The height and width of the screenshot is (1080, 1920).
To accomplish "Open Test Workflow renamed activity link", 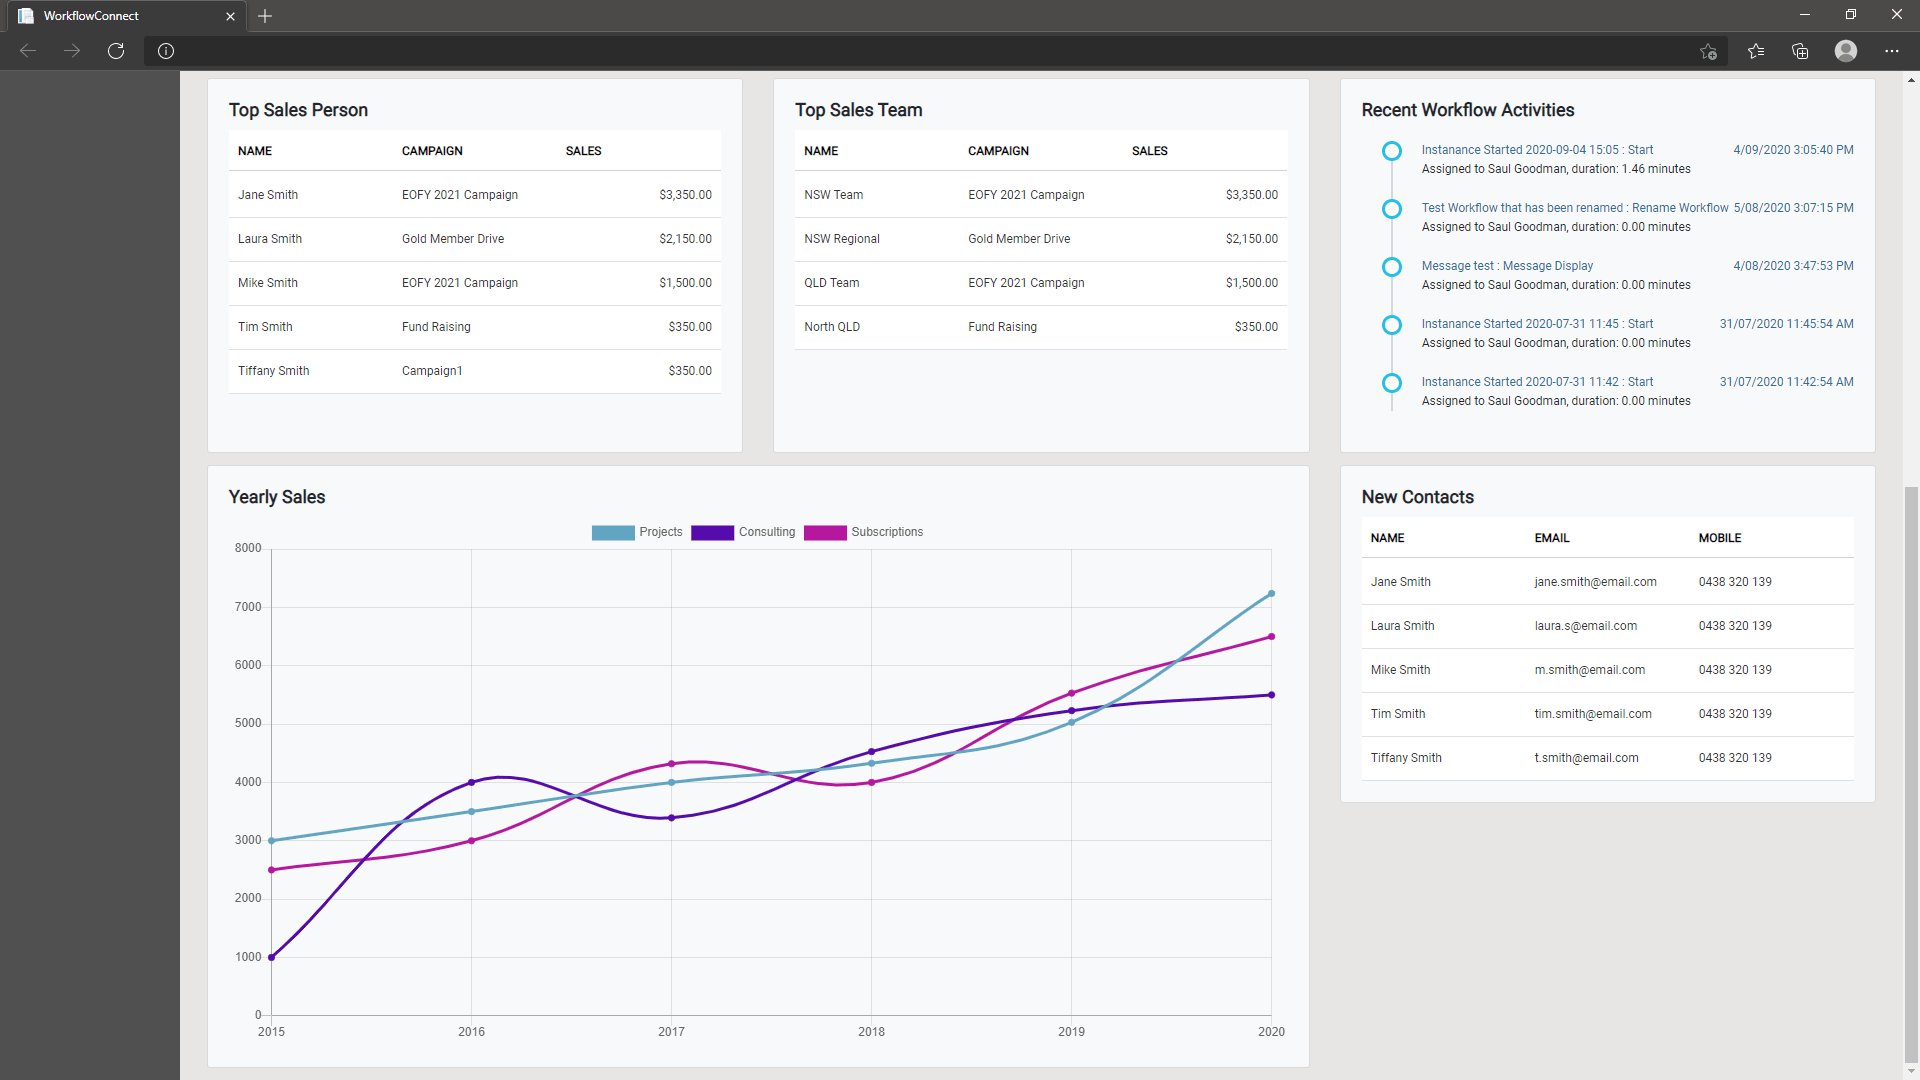I will click(1574, 208).
